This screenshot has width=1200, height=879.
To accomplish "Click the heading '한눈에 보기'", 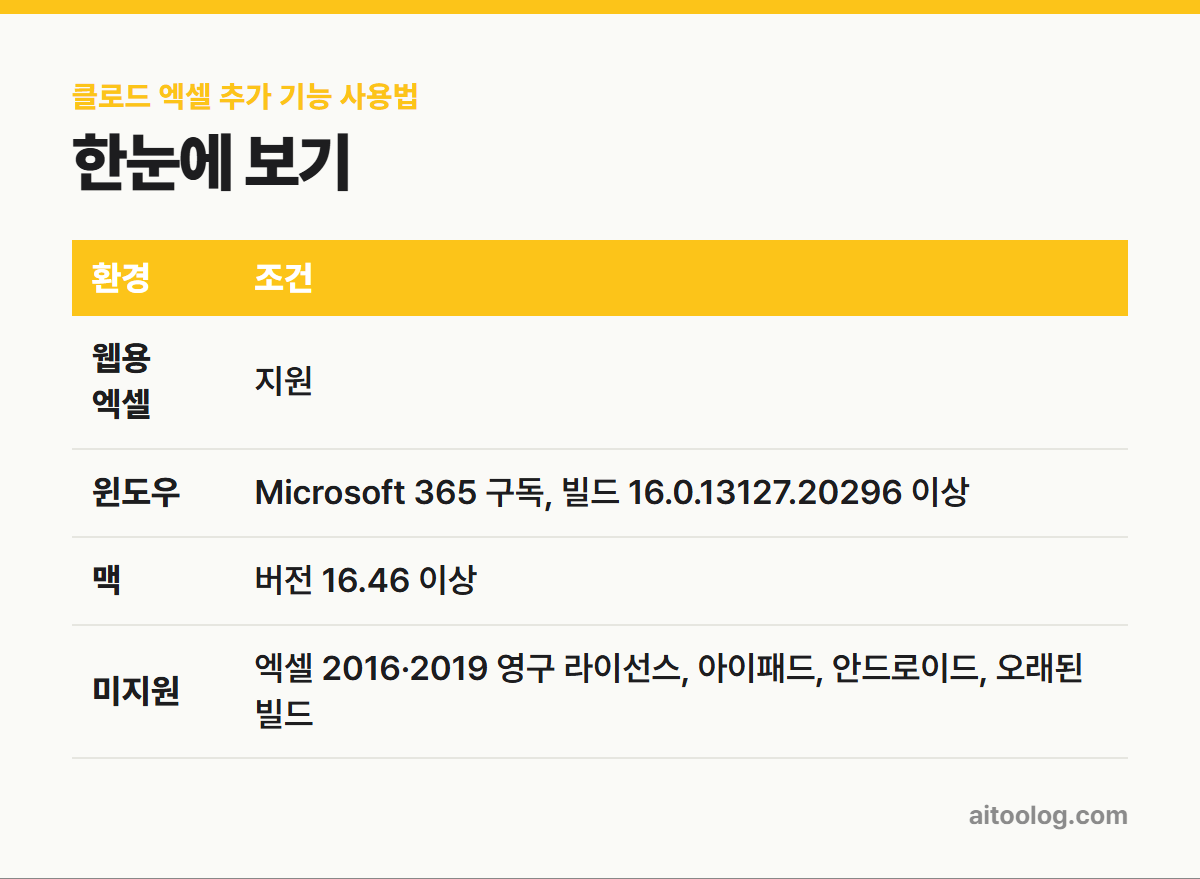I will pos(211,164).
